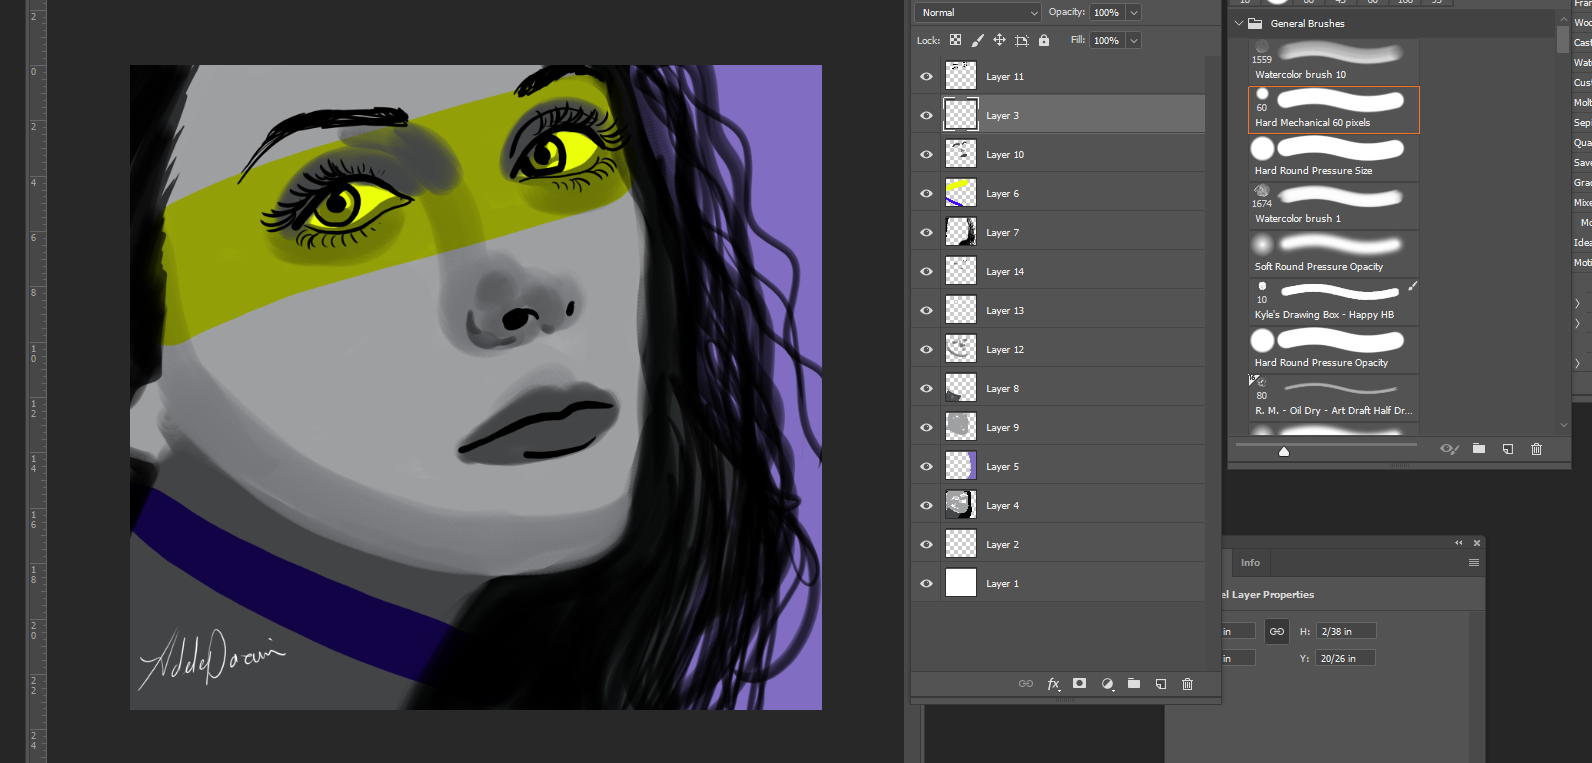Click the lock image pixels brush icon

pos(977,40)
